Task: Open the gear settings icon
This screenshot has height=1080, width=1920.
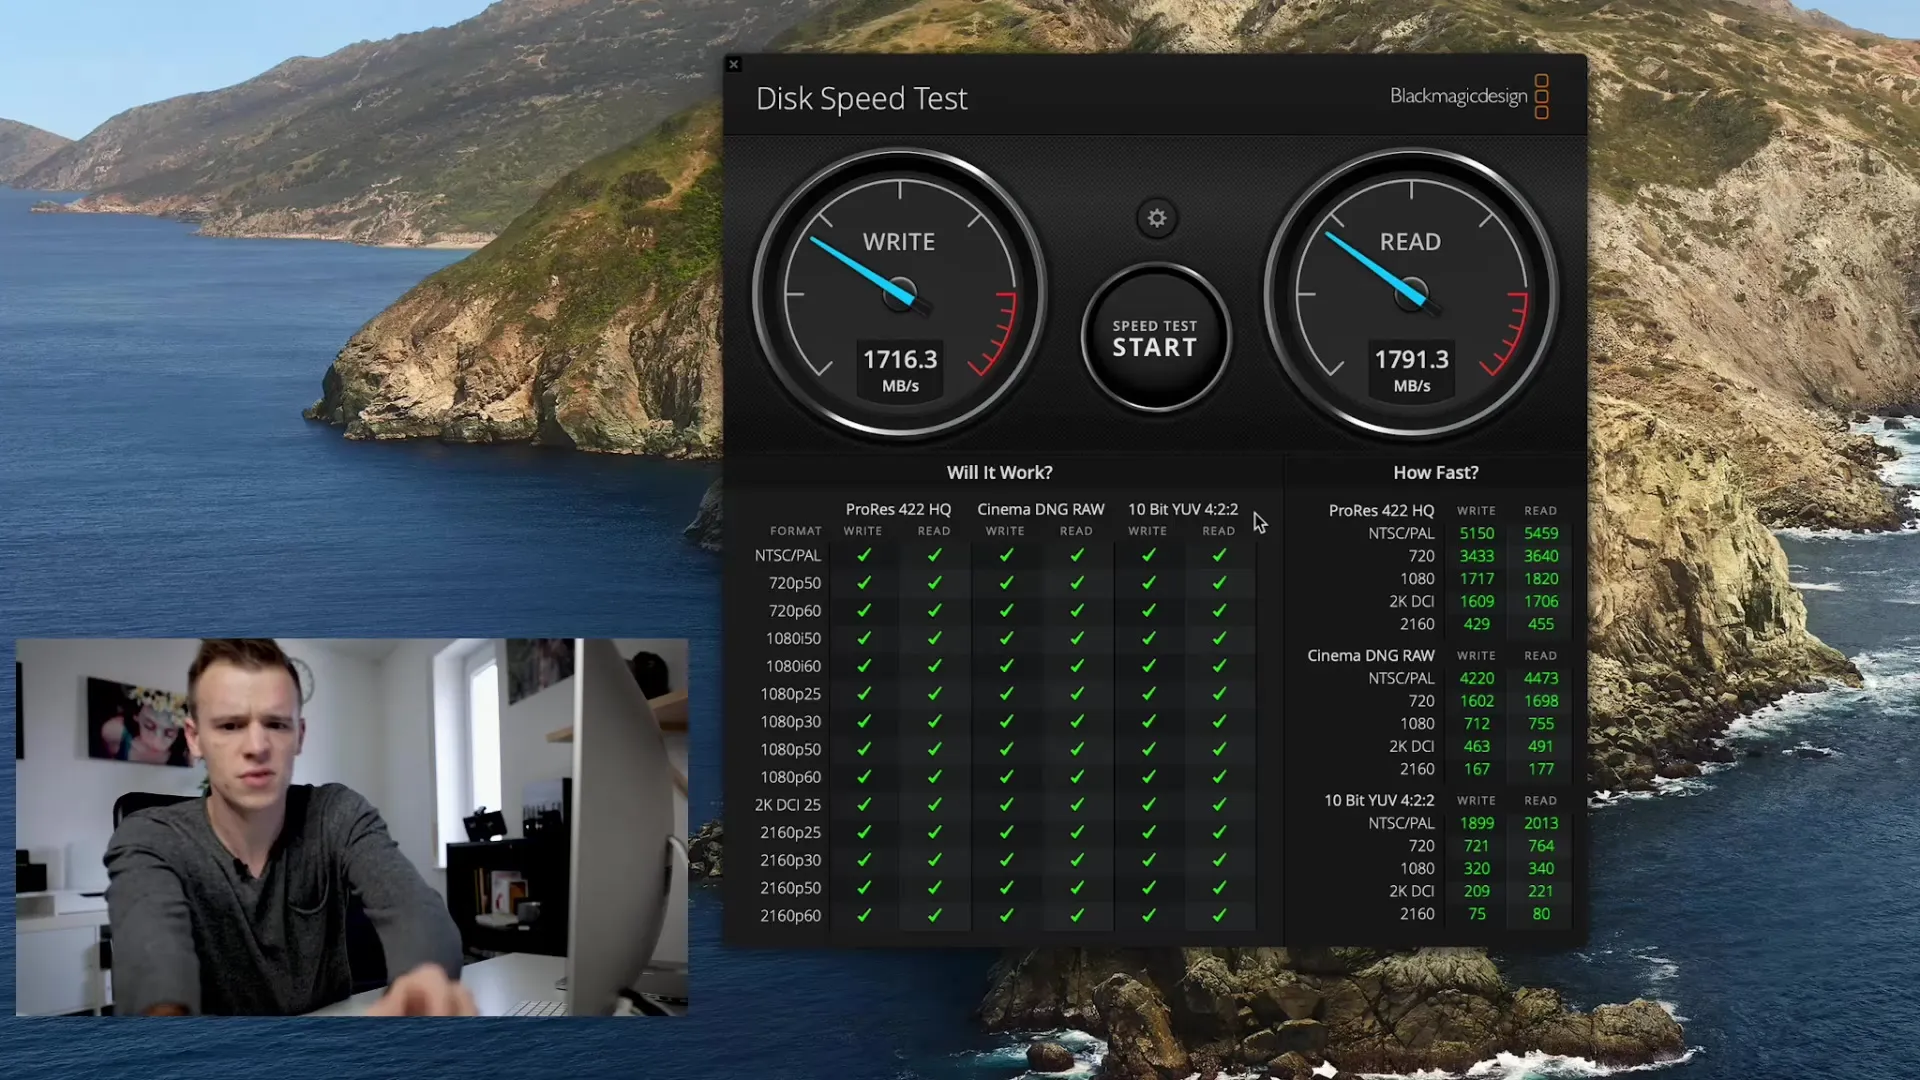Action: point(1157,218)
